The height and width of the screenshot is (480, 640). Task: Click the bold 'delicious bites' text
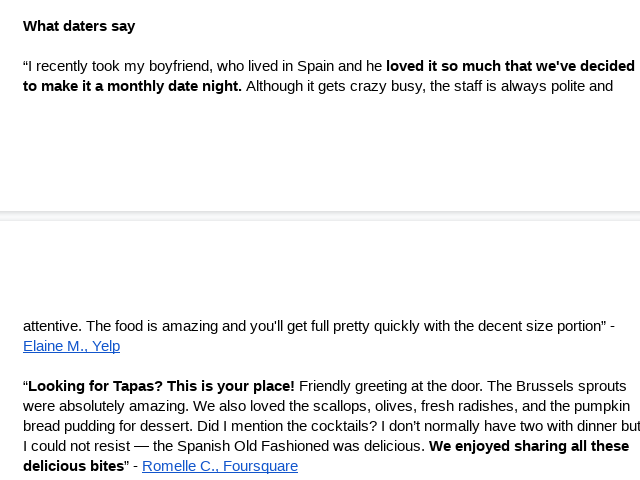pyautogui.click(x=73, y=466)
